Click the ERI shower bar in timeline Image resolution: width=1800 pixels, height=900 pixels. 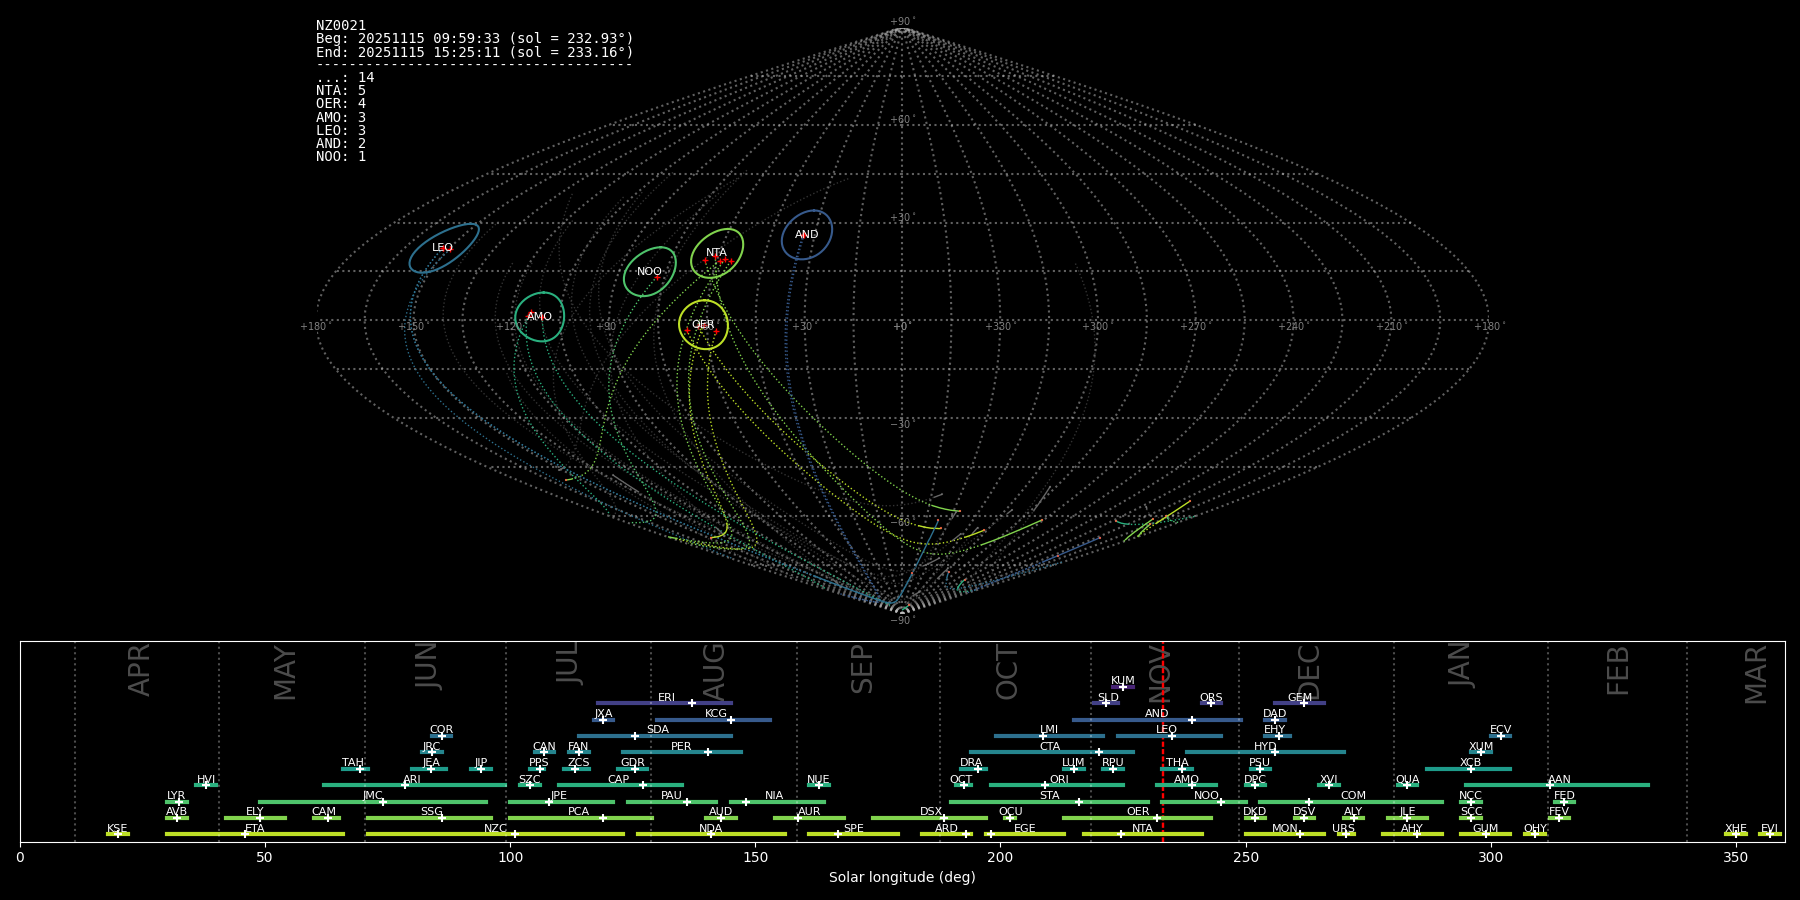pos(664,703)
